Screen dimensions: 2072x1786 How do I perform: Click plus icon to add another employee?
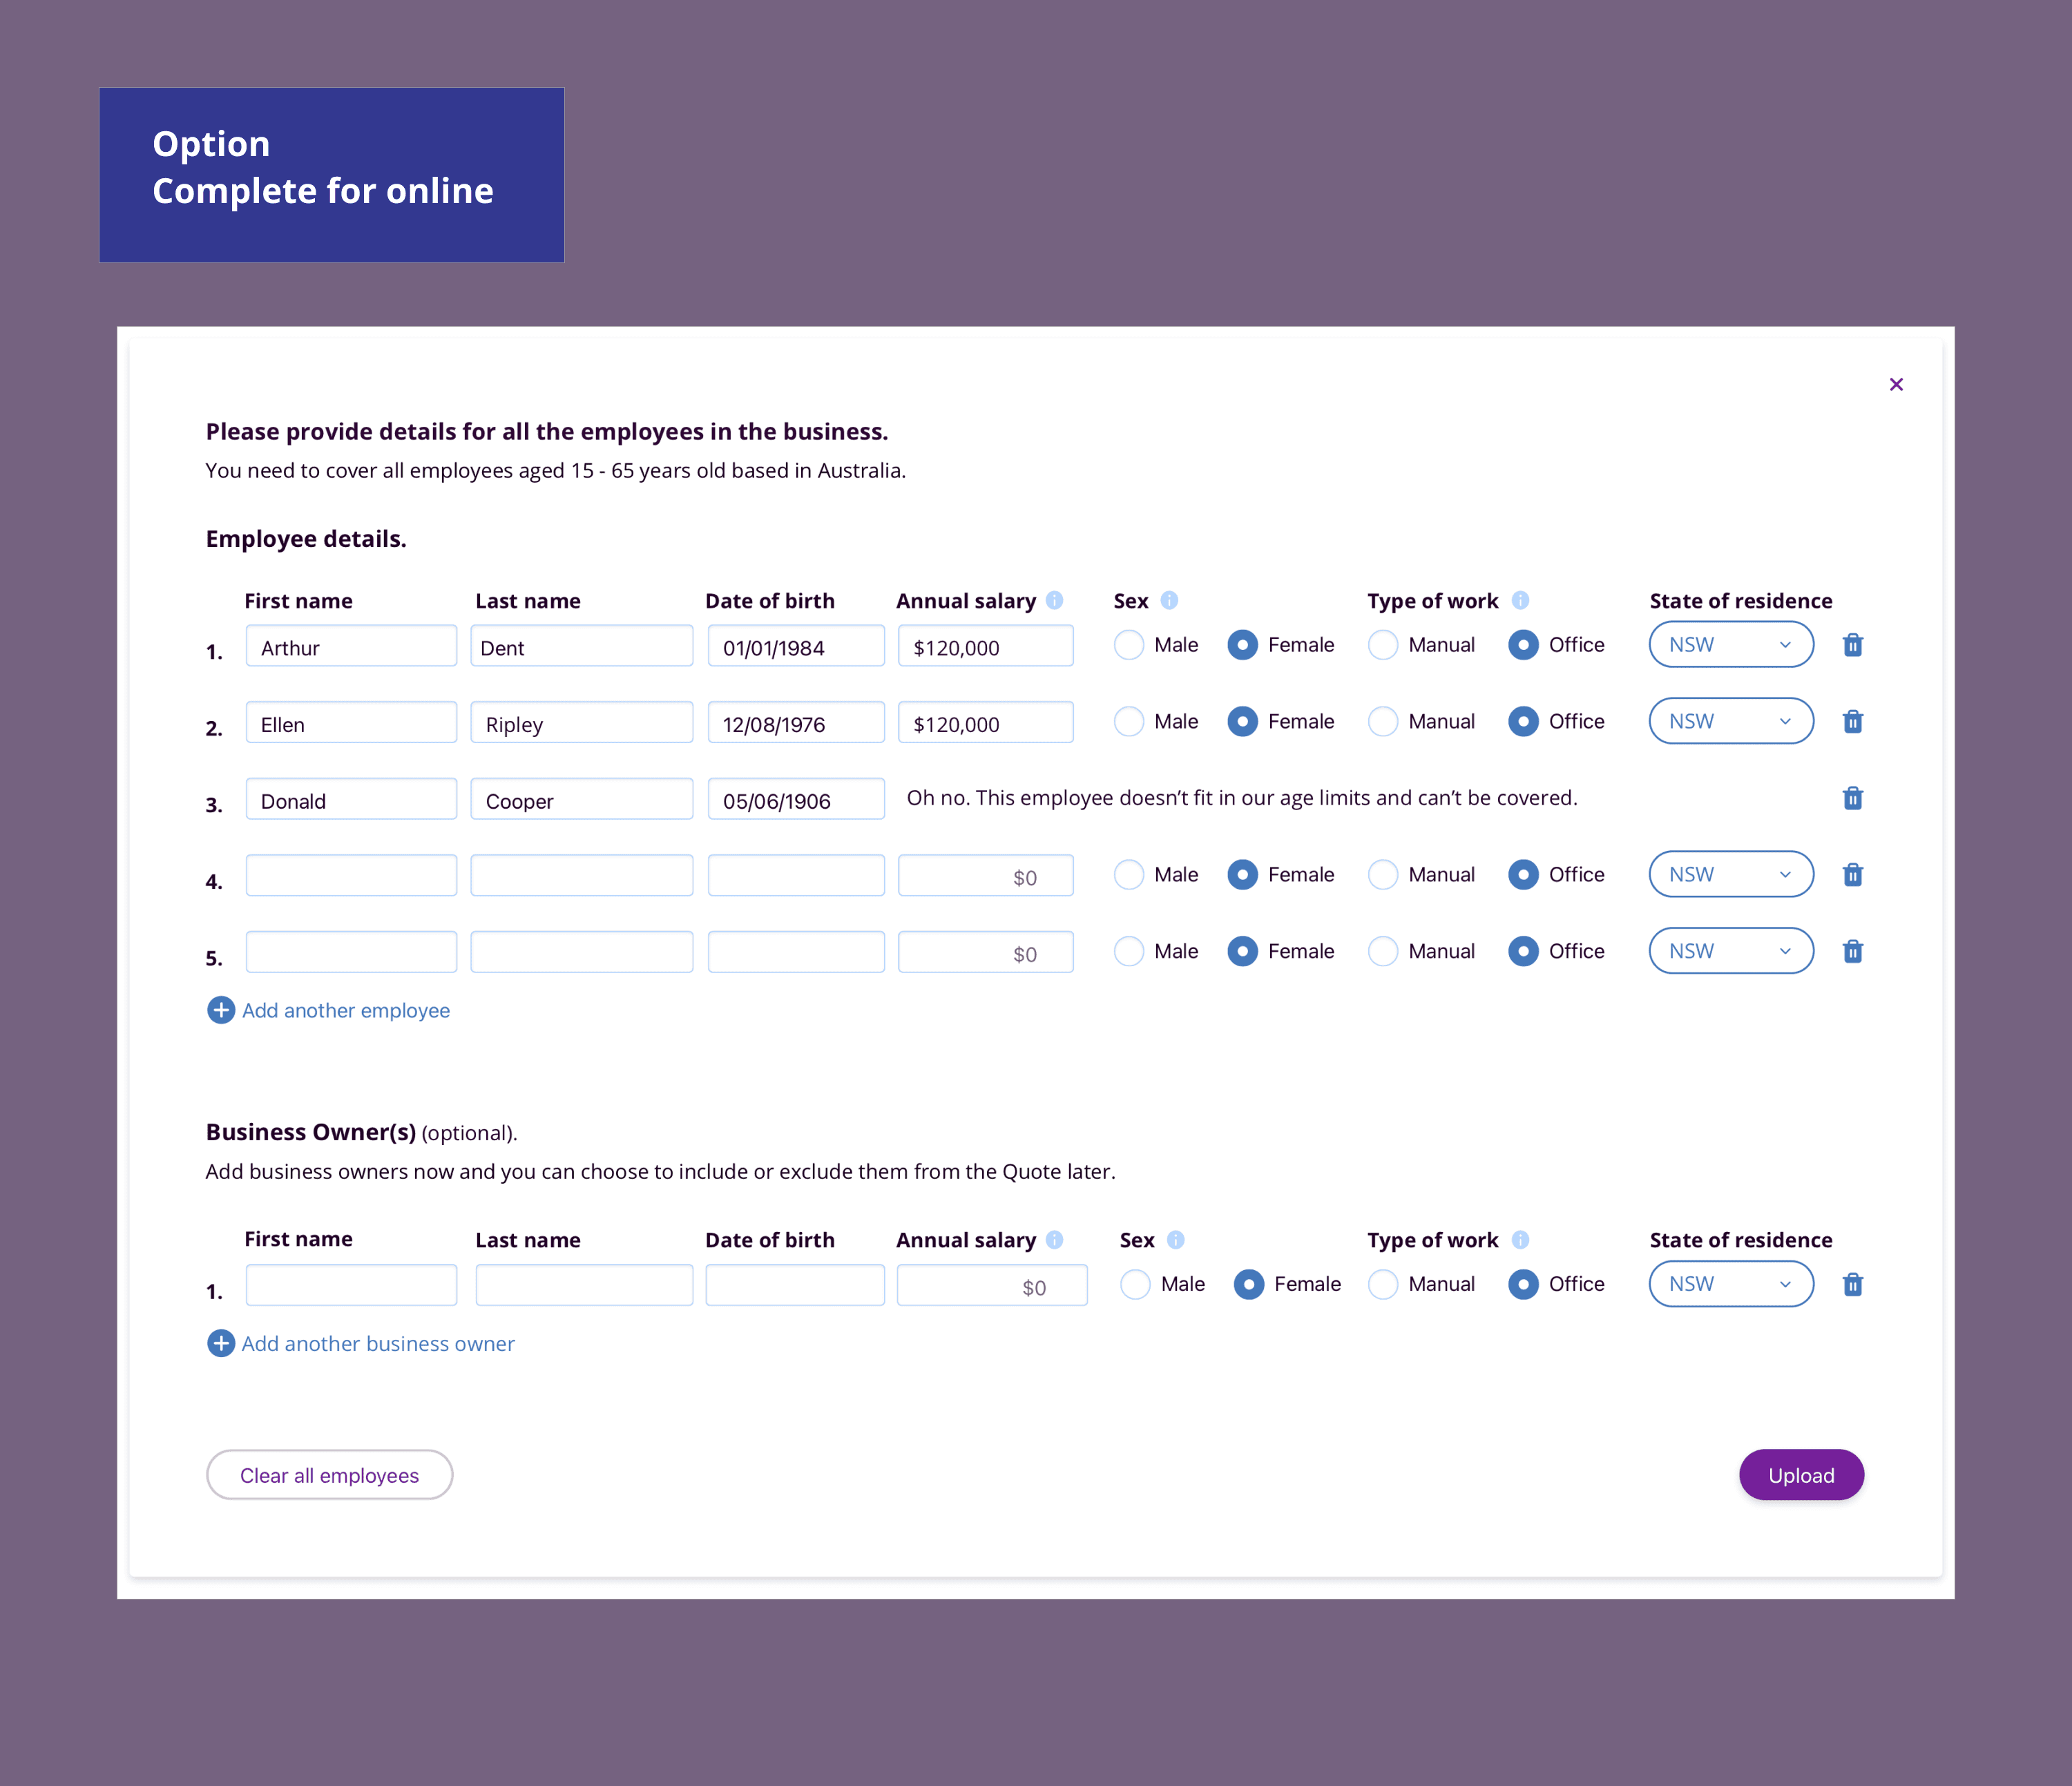coord(221,1010)
